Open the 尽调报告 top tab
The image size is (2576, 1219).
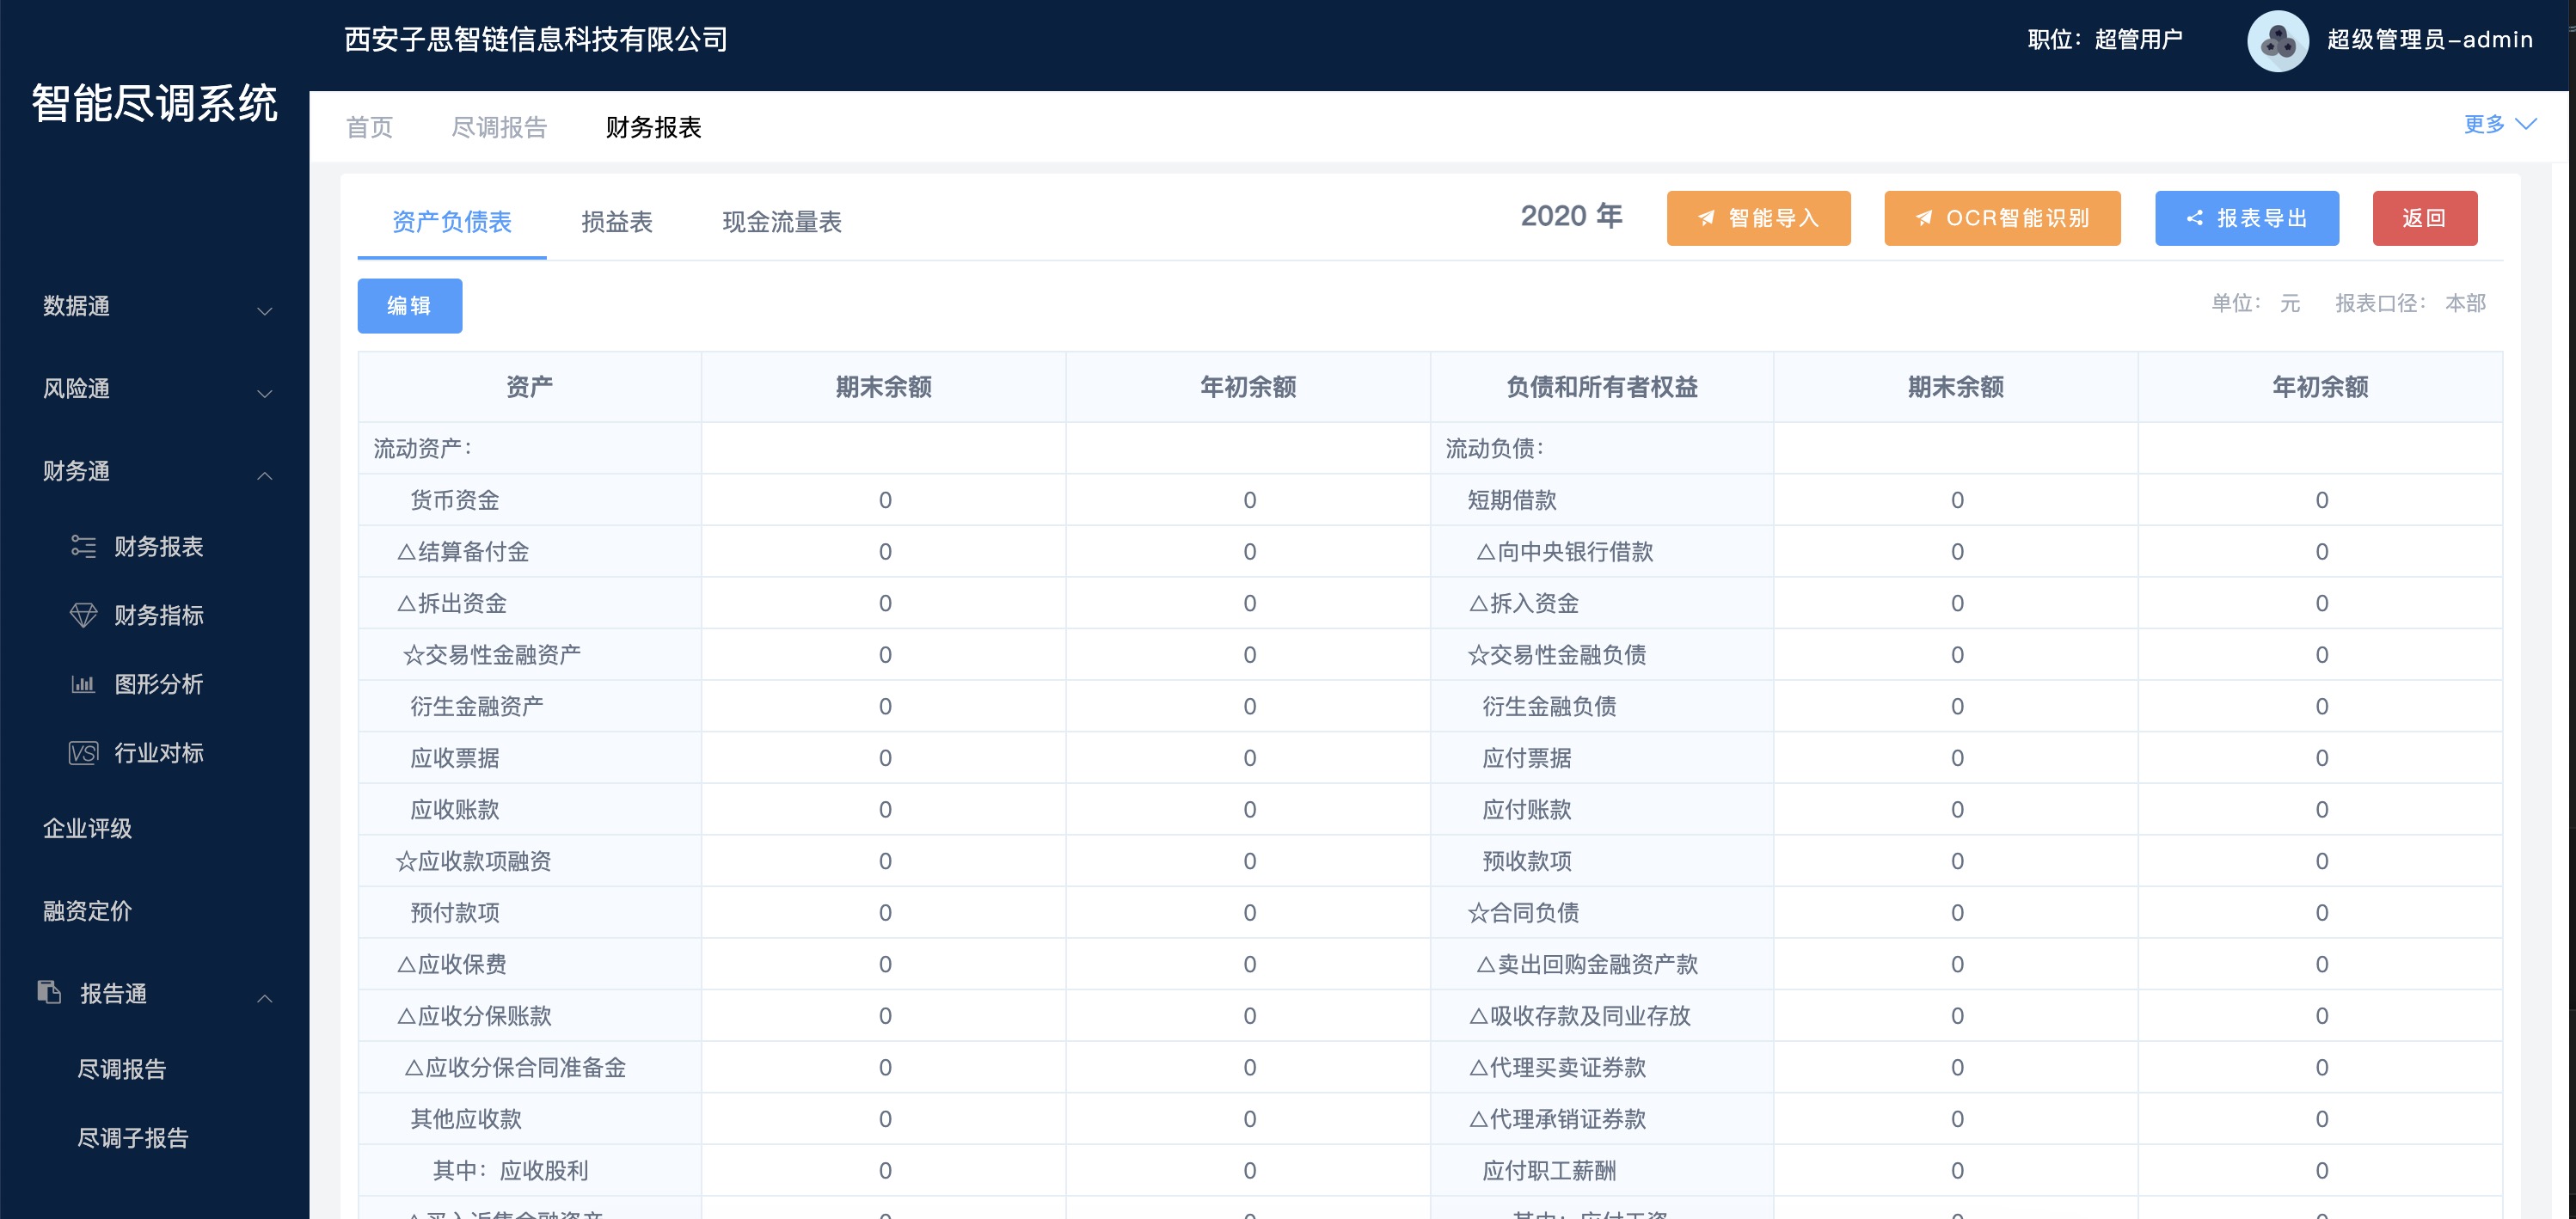tap(499, 127)
